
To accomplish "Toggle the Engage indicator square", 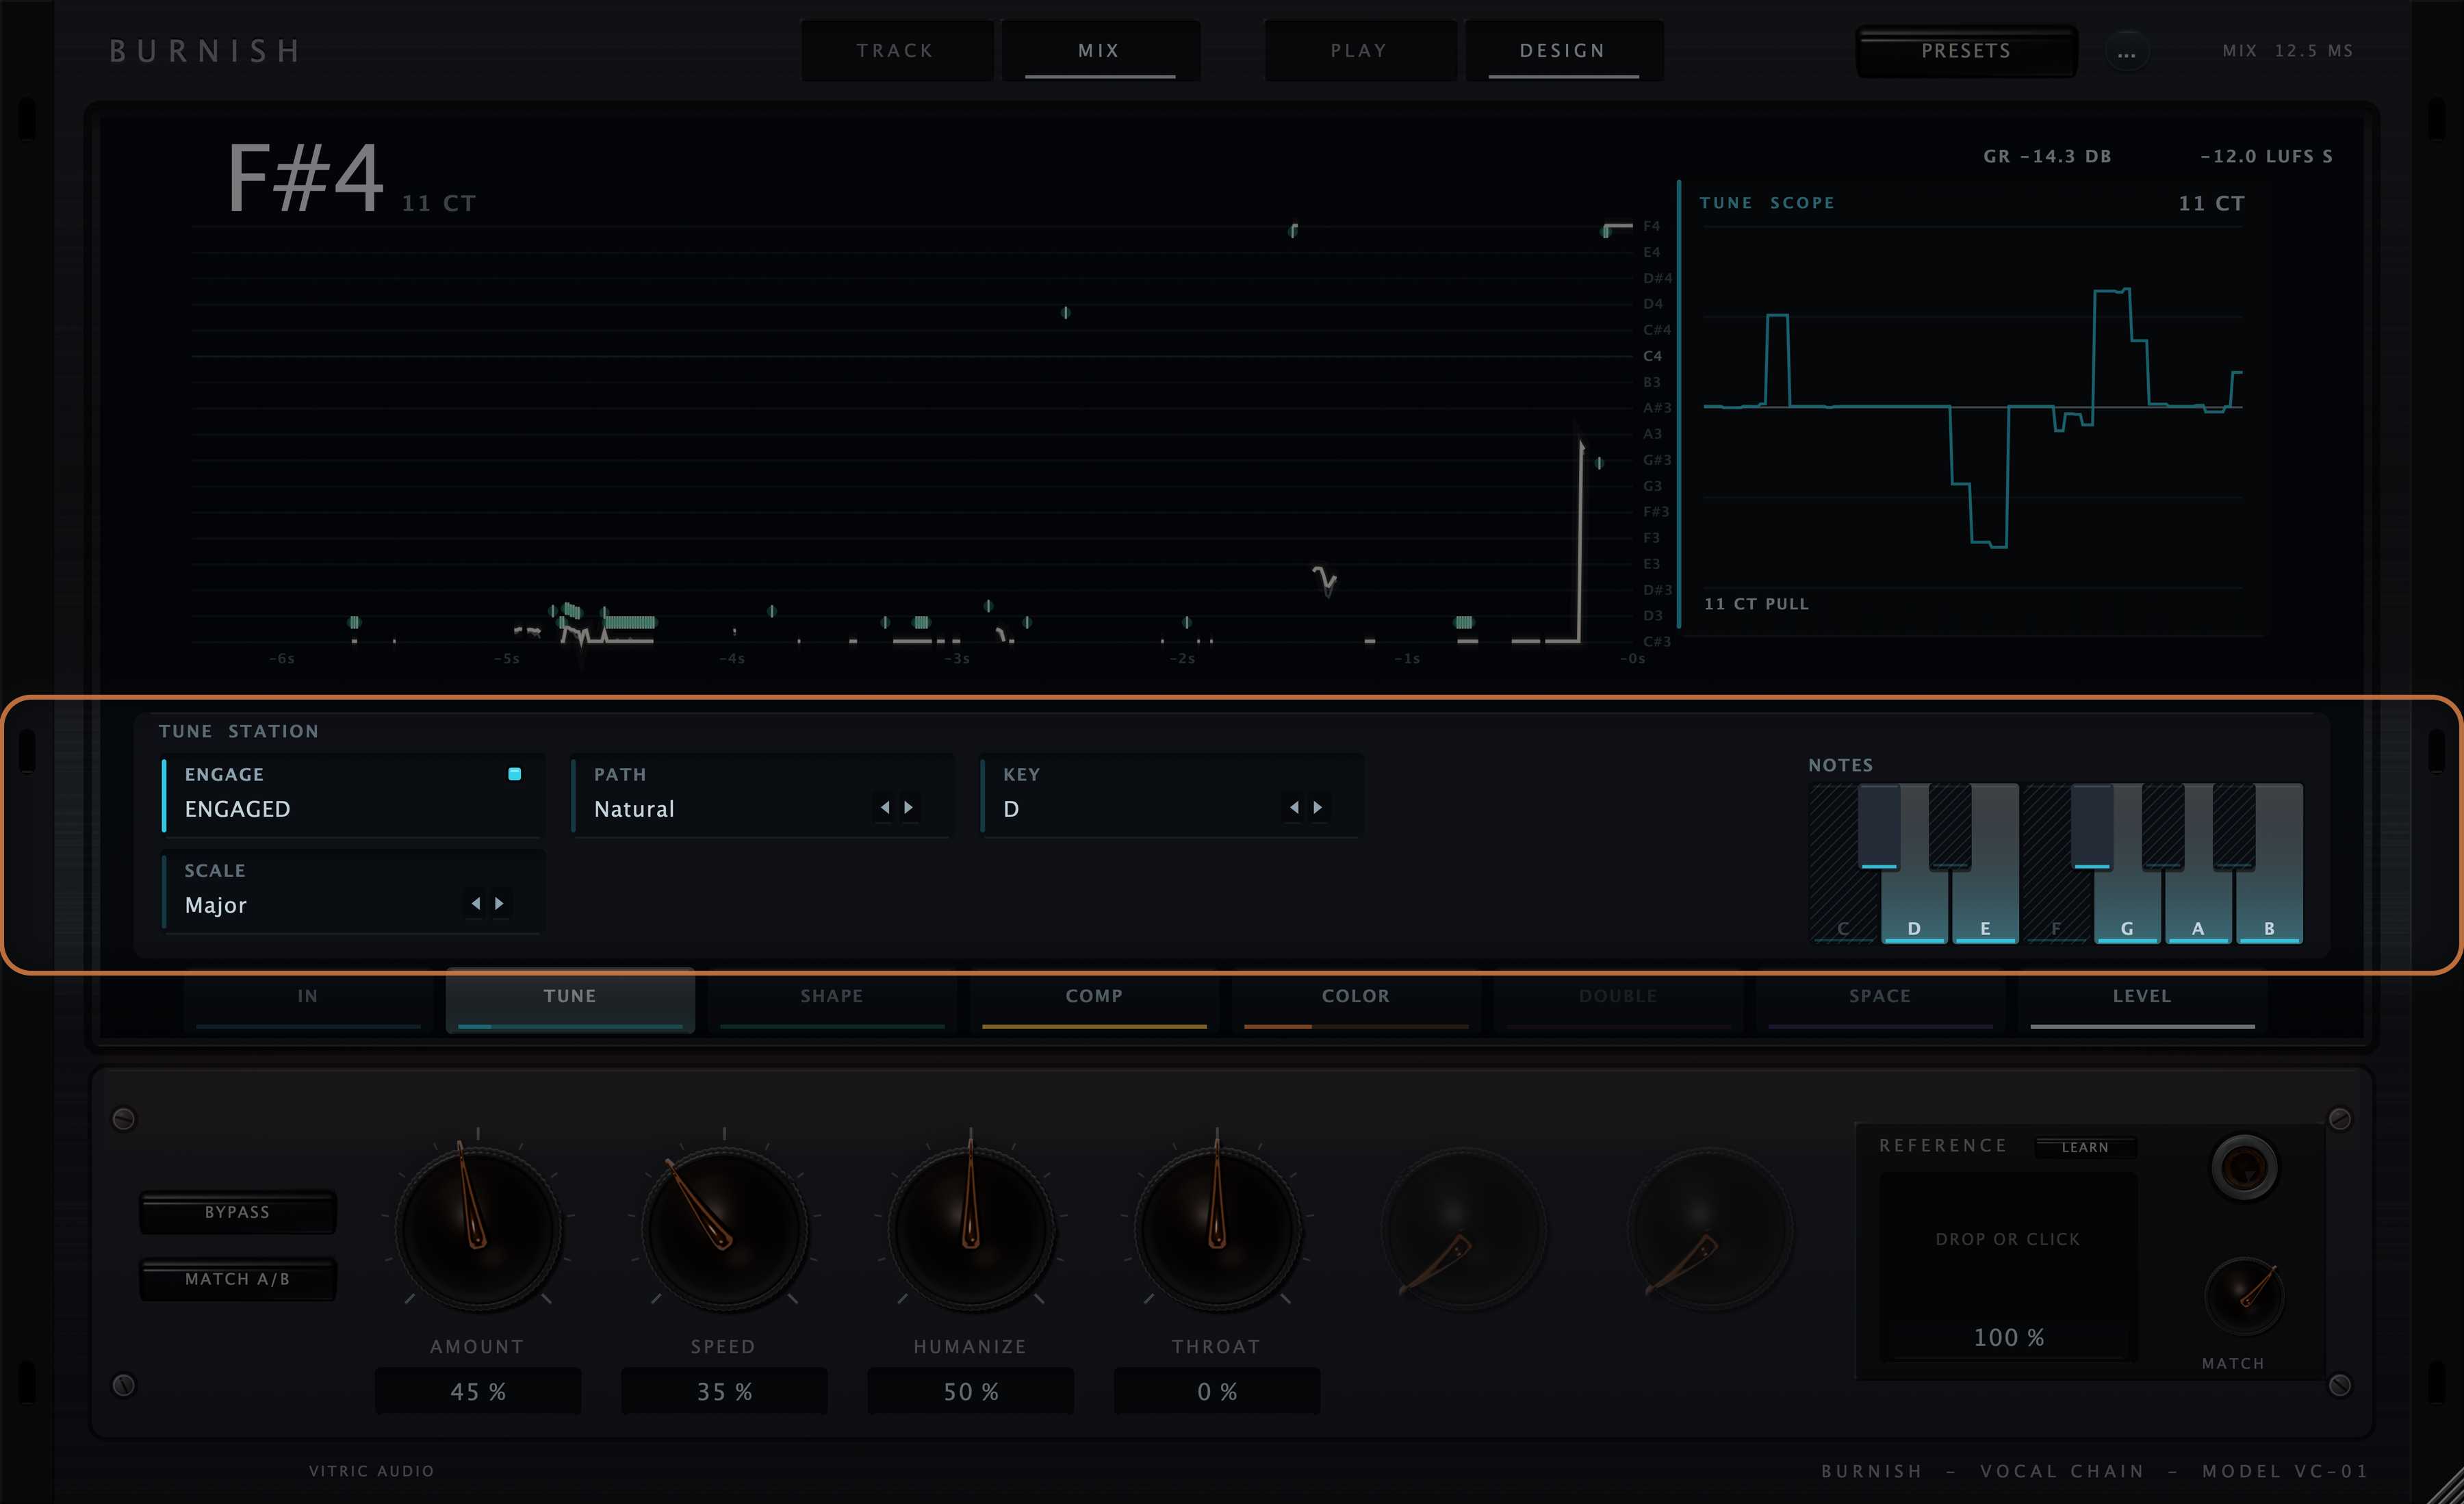I will pos(514,774).
